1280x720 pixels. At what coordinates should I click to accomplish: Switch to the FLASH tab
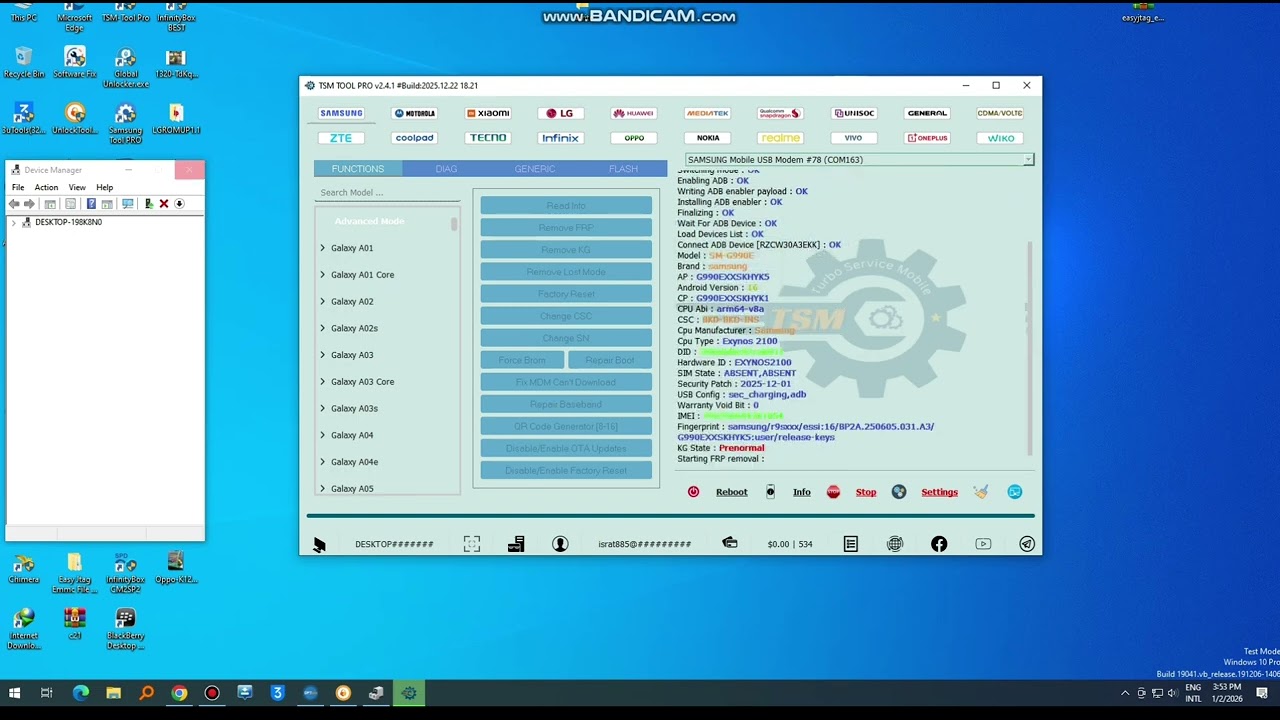623,169
